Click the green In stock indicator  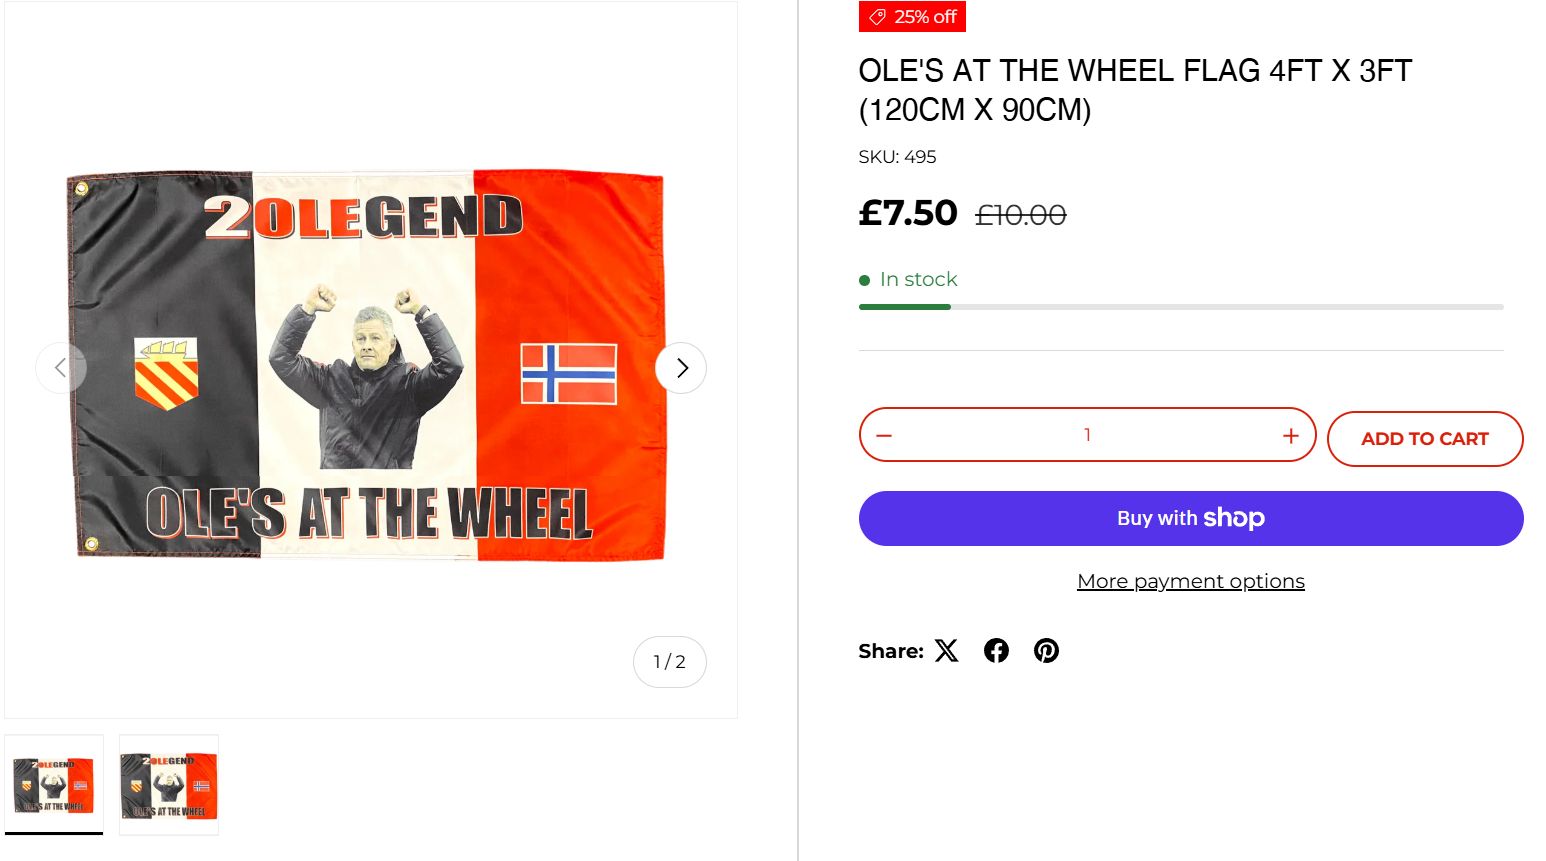point(908,280)
